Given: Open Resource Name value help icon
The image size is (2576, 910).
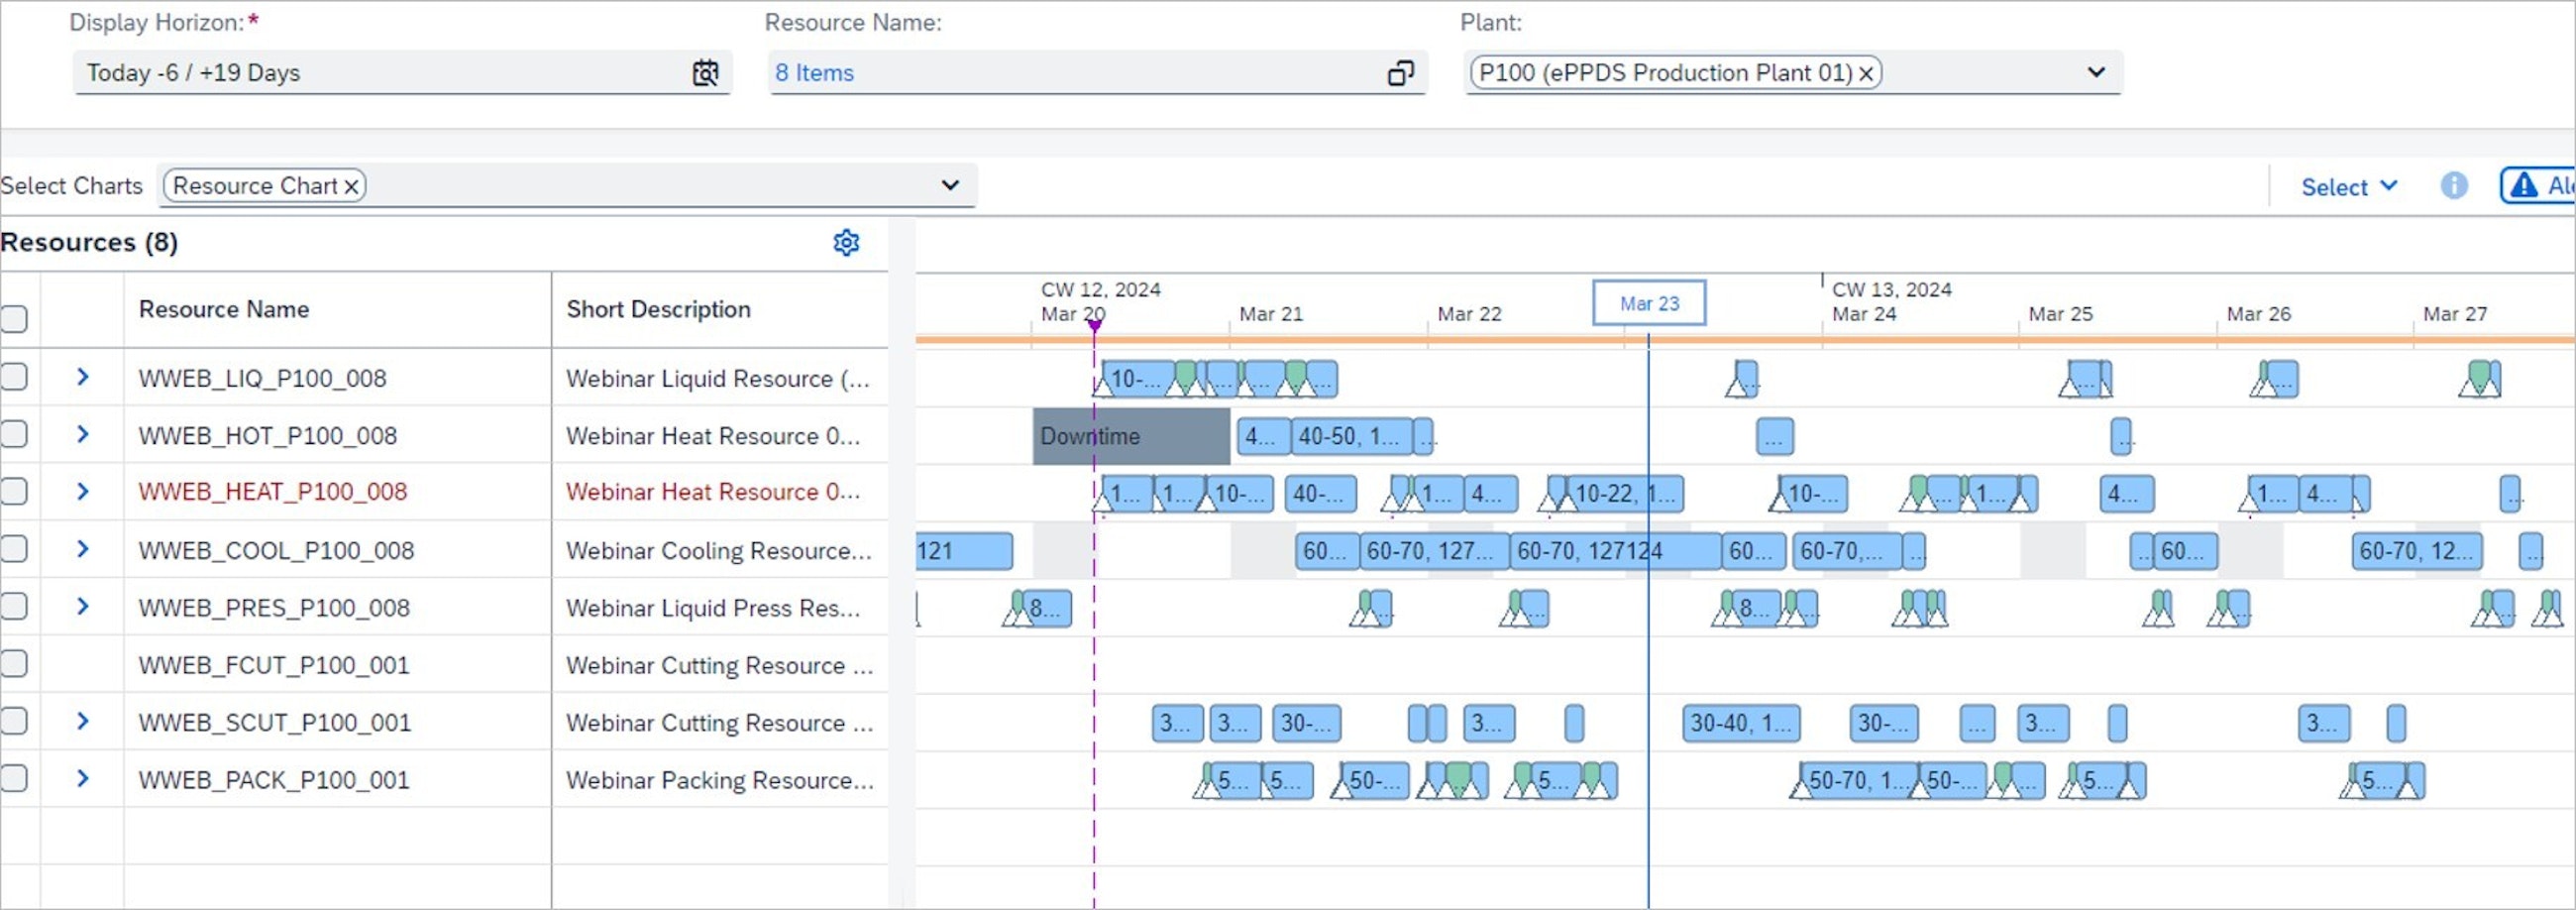Looking at the screenshot, I should (x=1400, y=73).
